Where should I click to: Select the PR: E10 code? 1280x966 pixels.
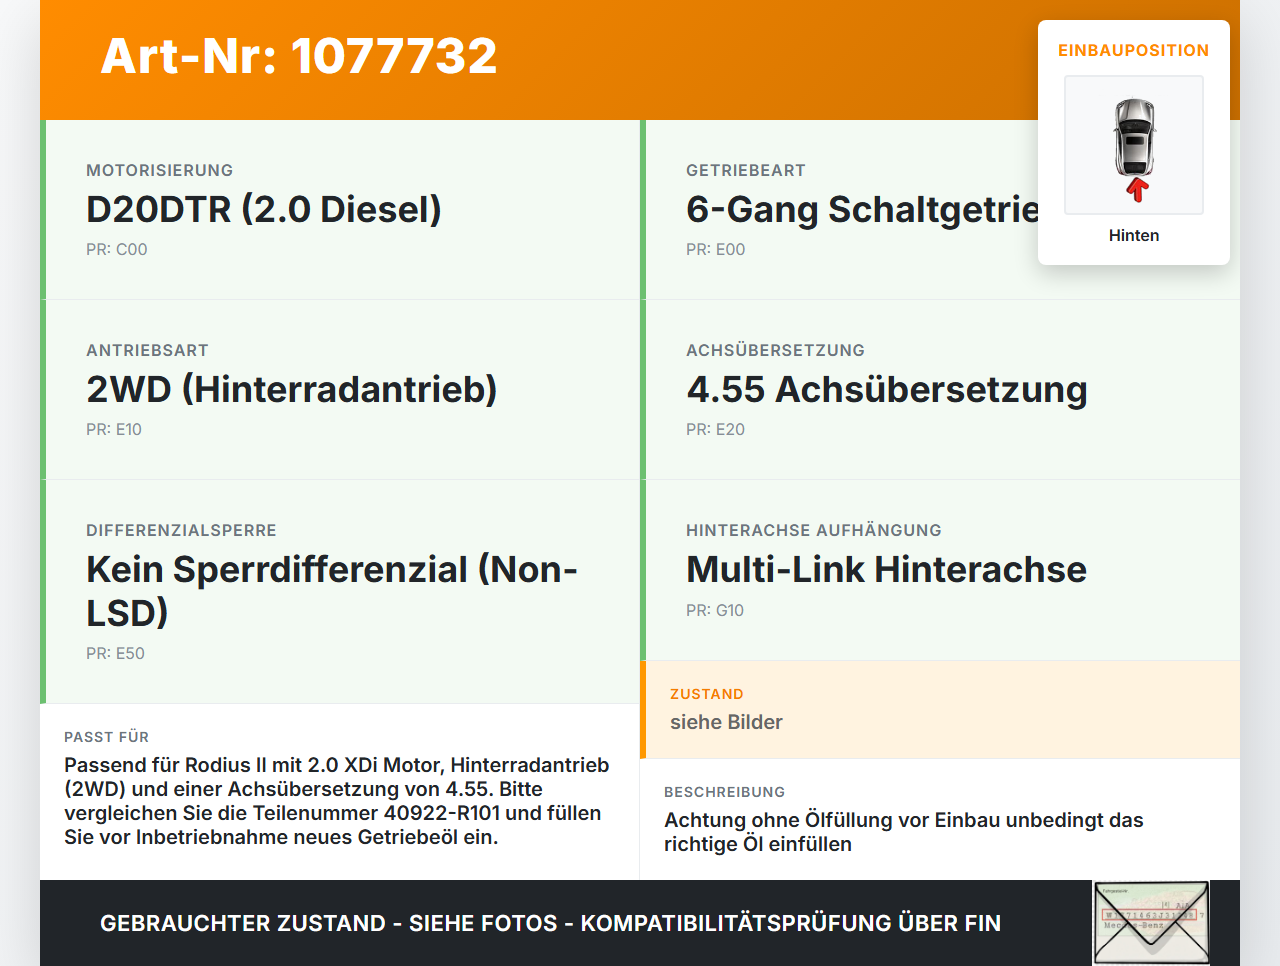pos(114,429)
